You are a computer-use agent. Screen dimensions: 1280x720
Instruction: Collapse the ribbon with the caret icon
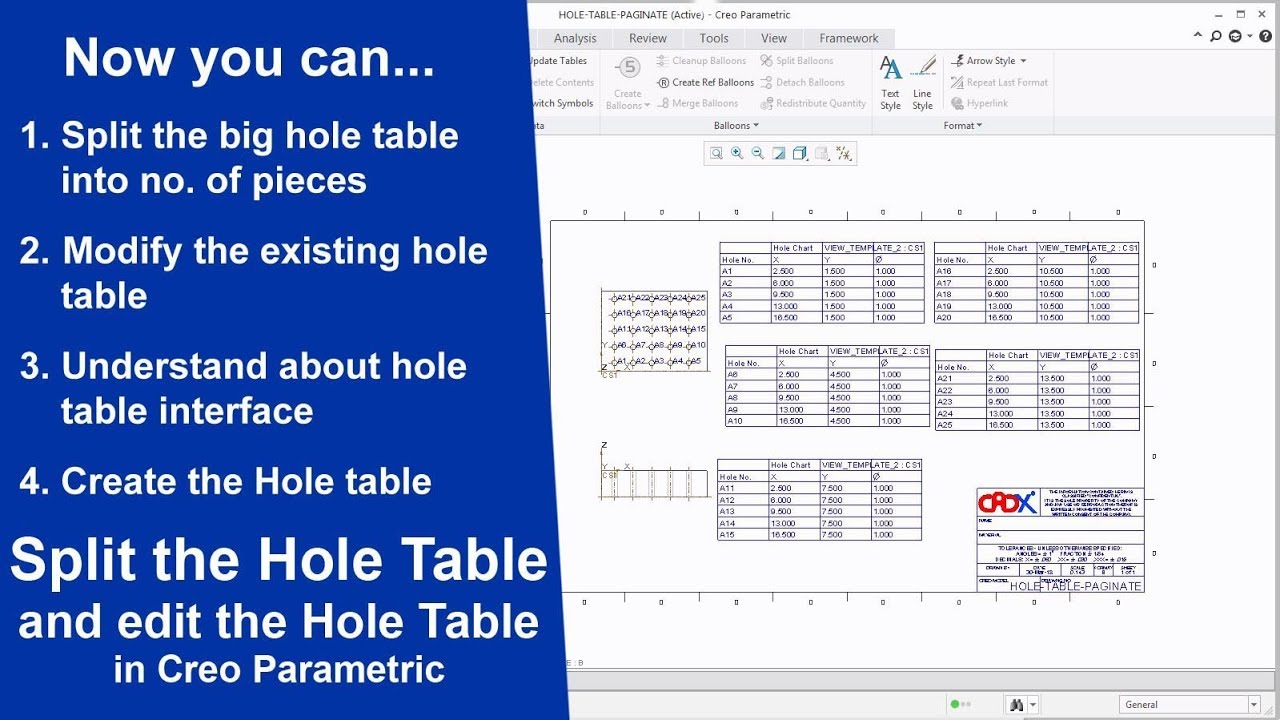coord(1197,36)
